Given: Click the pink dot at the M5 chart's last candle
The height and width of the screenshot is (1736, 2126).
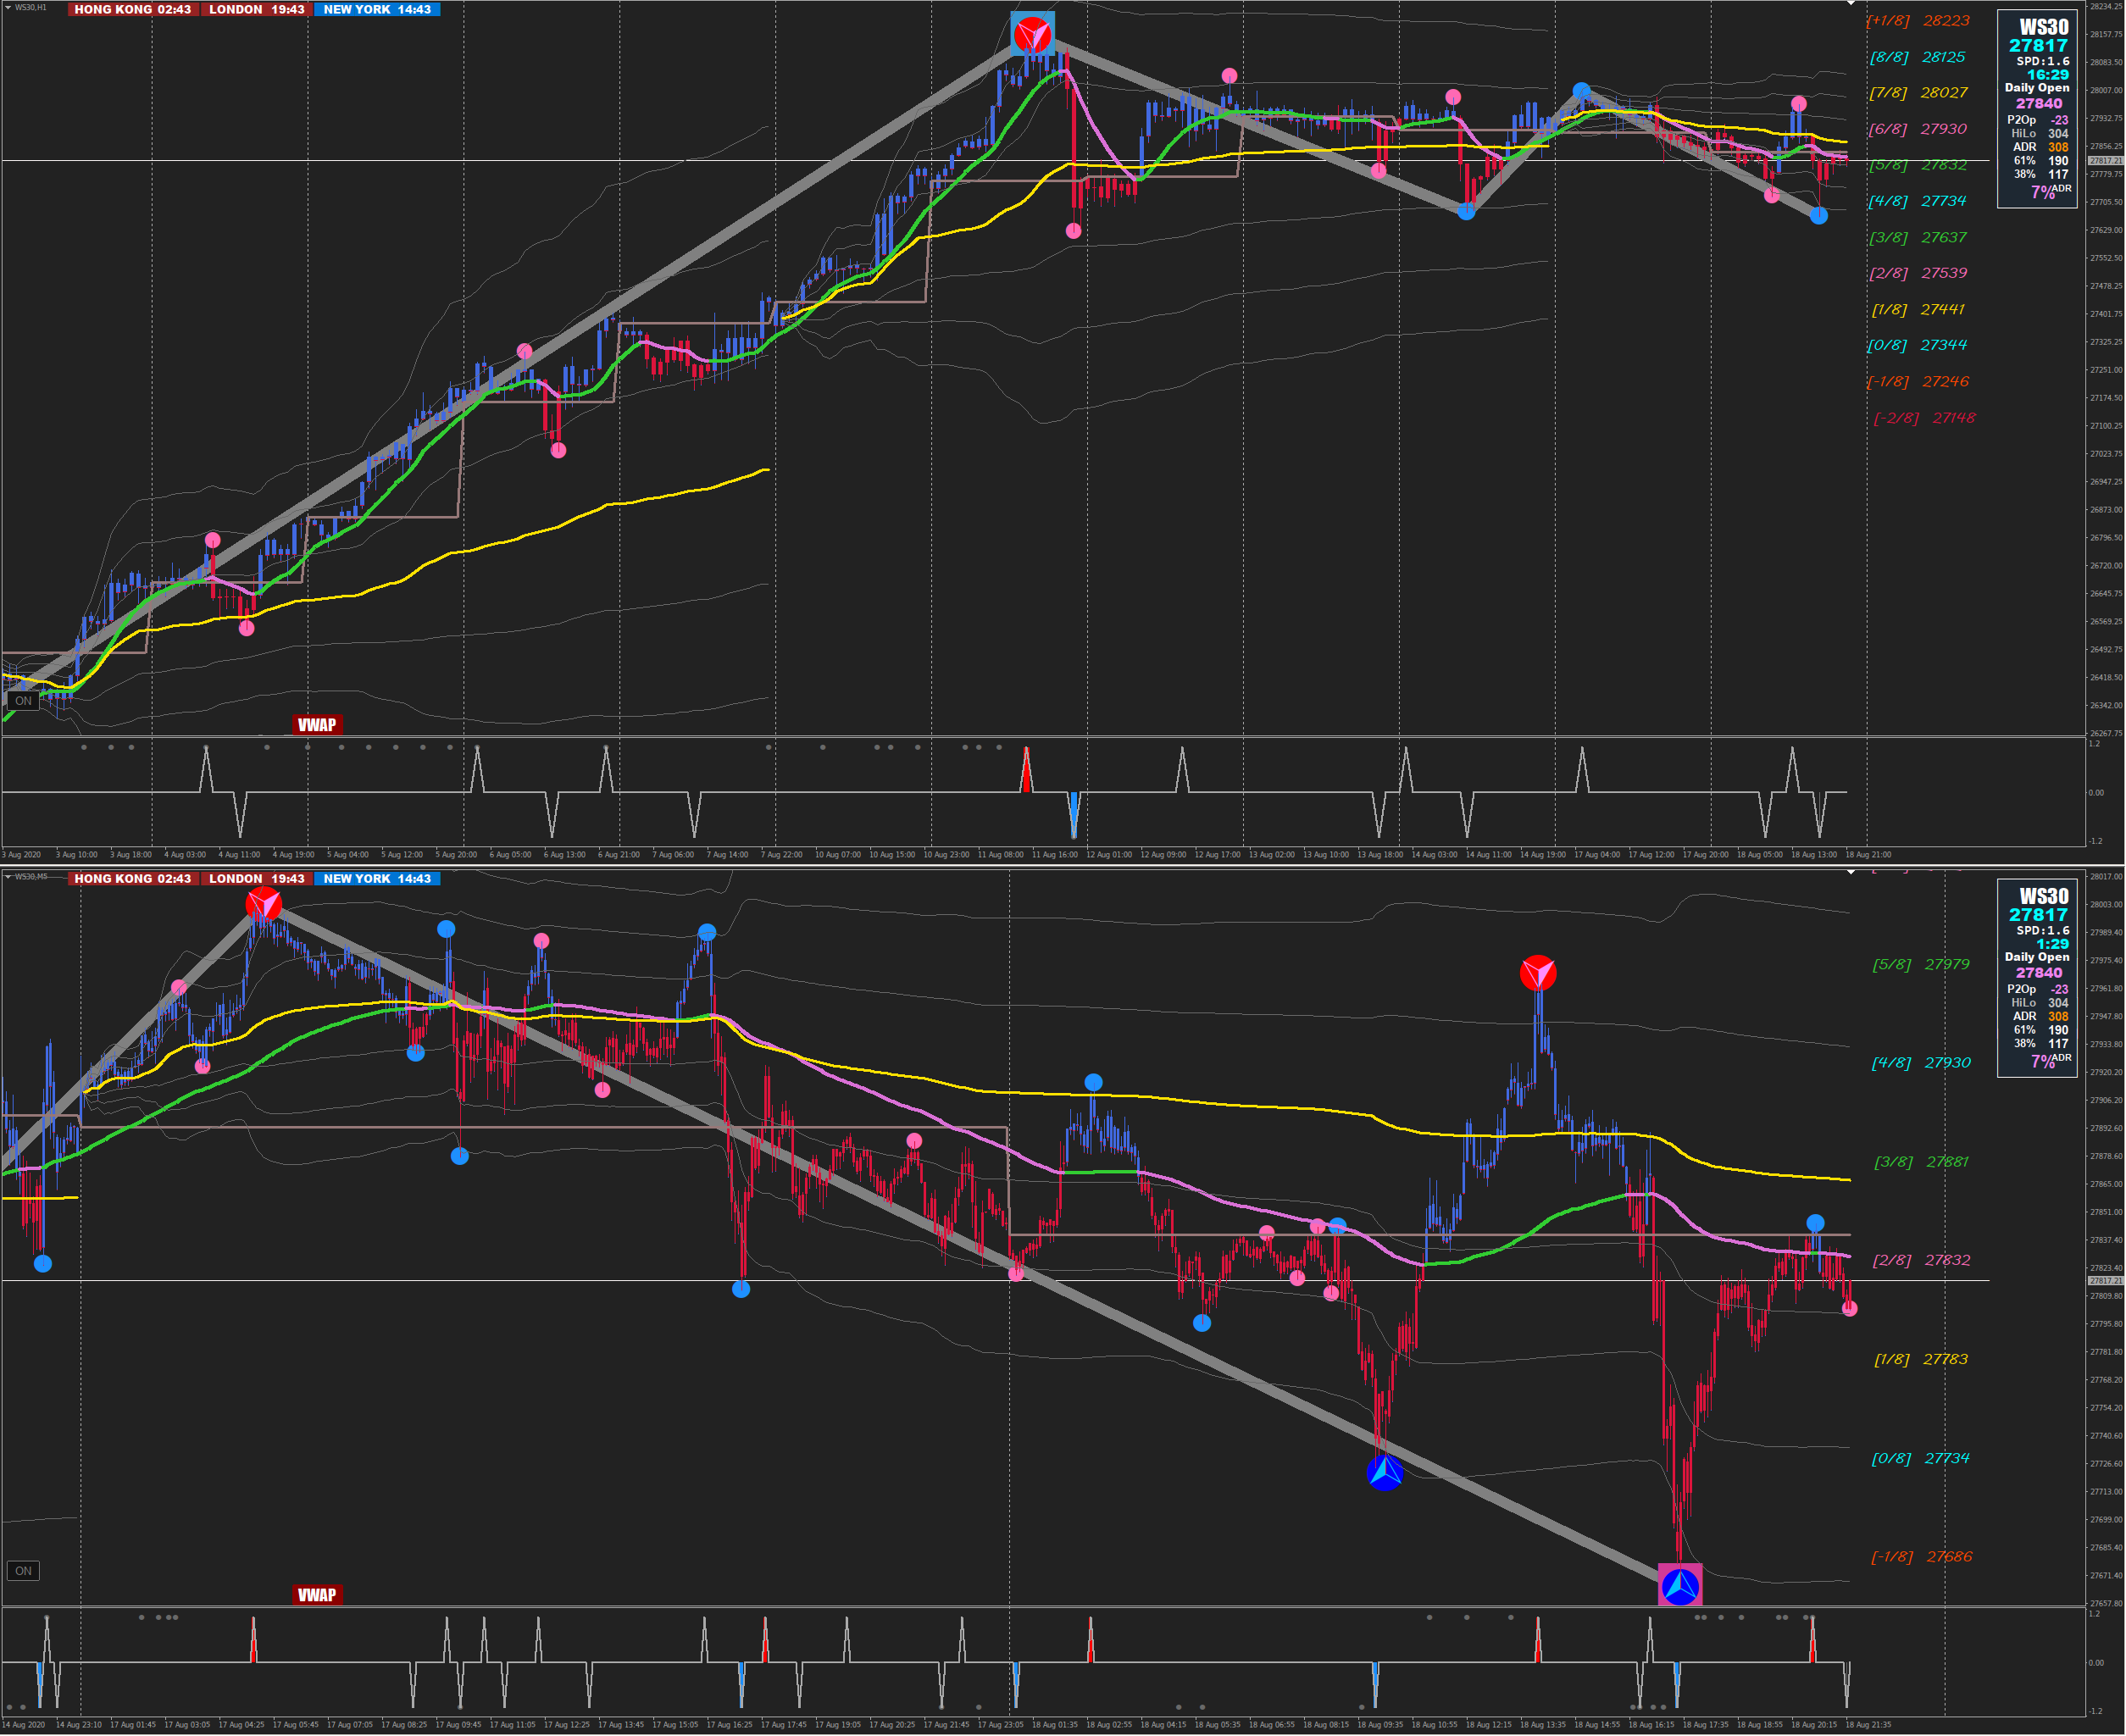Looking at the screenshot, I should click(1849, 1308).
